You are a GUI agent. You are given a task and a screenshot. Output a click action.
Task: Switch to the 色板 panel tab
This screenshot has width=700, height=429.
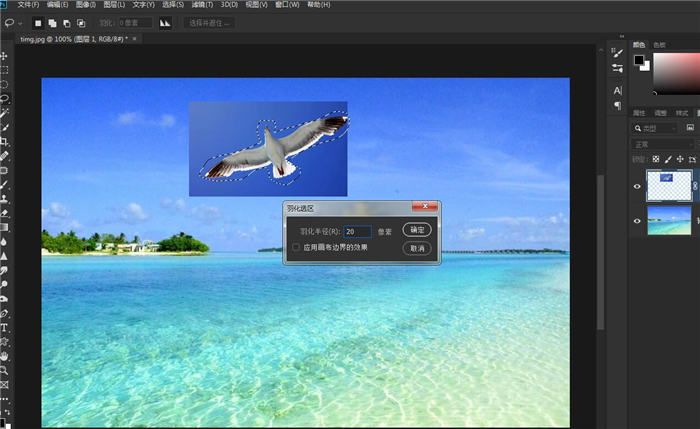pyautogui.click(x=659, y=45)
